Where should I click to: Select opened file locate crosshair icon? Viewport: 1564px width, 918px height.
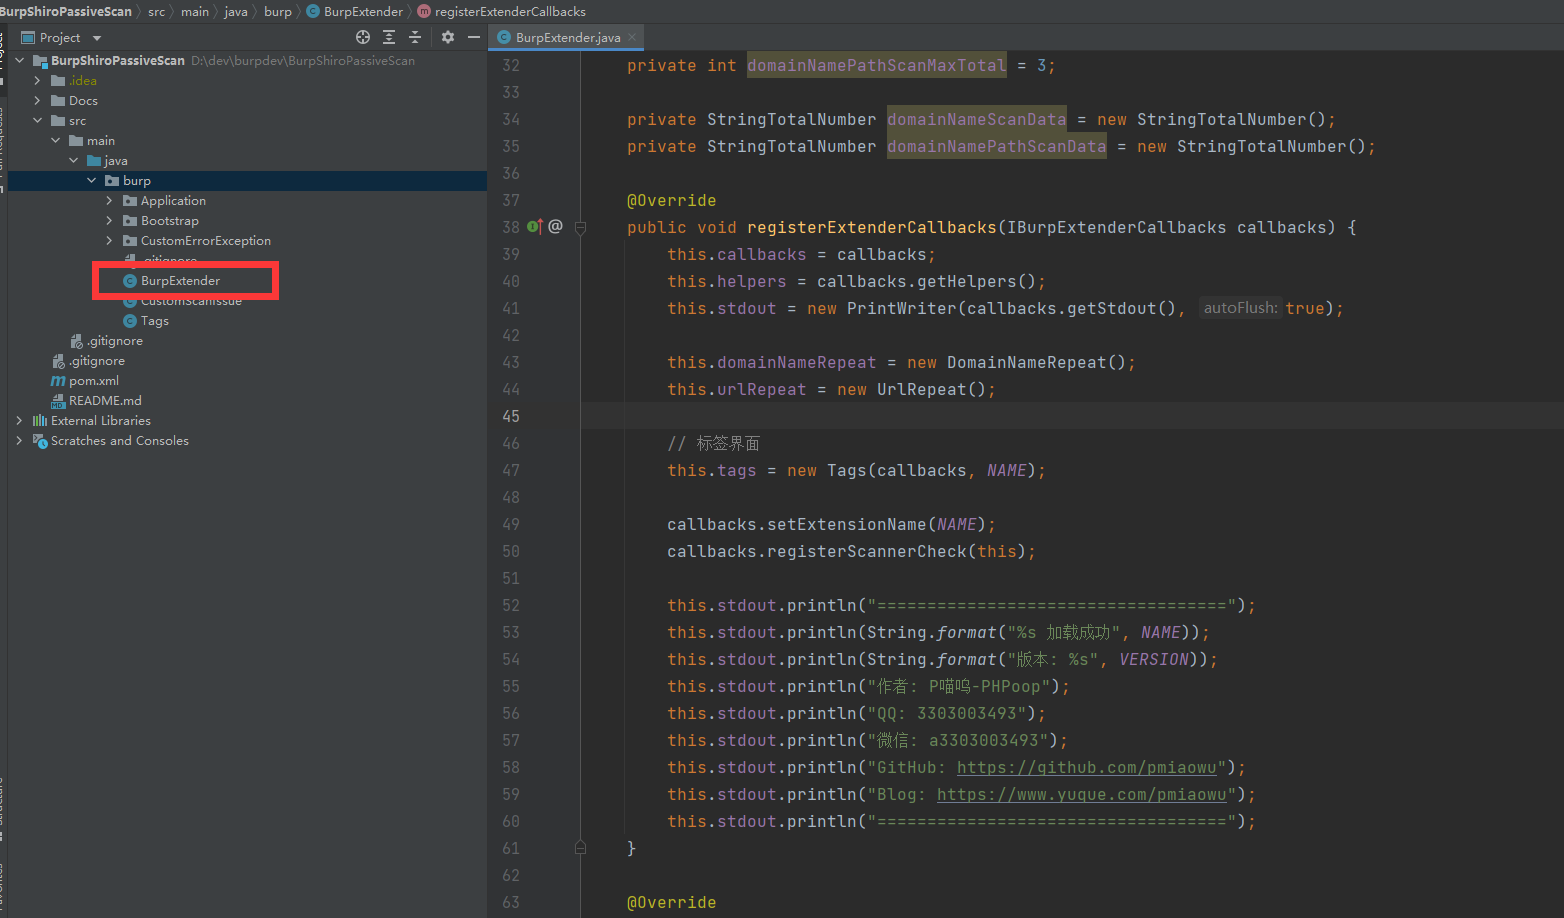point(363,37)
